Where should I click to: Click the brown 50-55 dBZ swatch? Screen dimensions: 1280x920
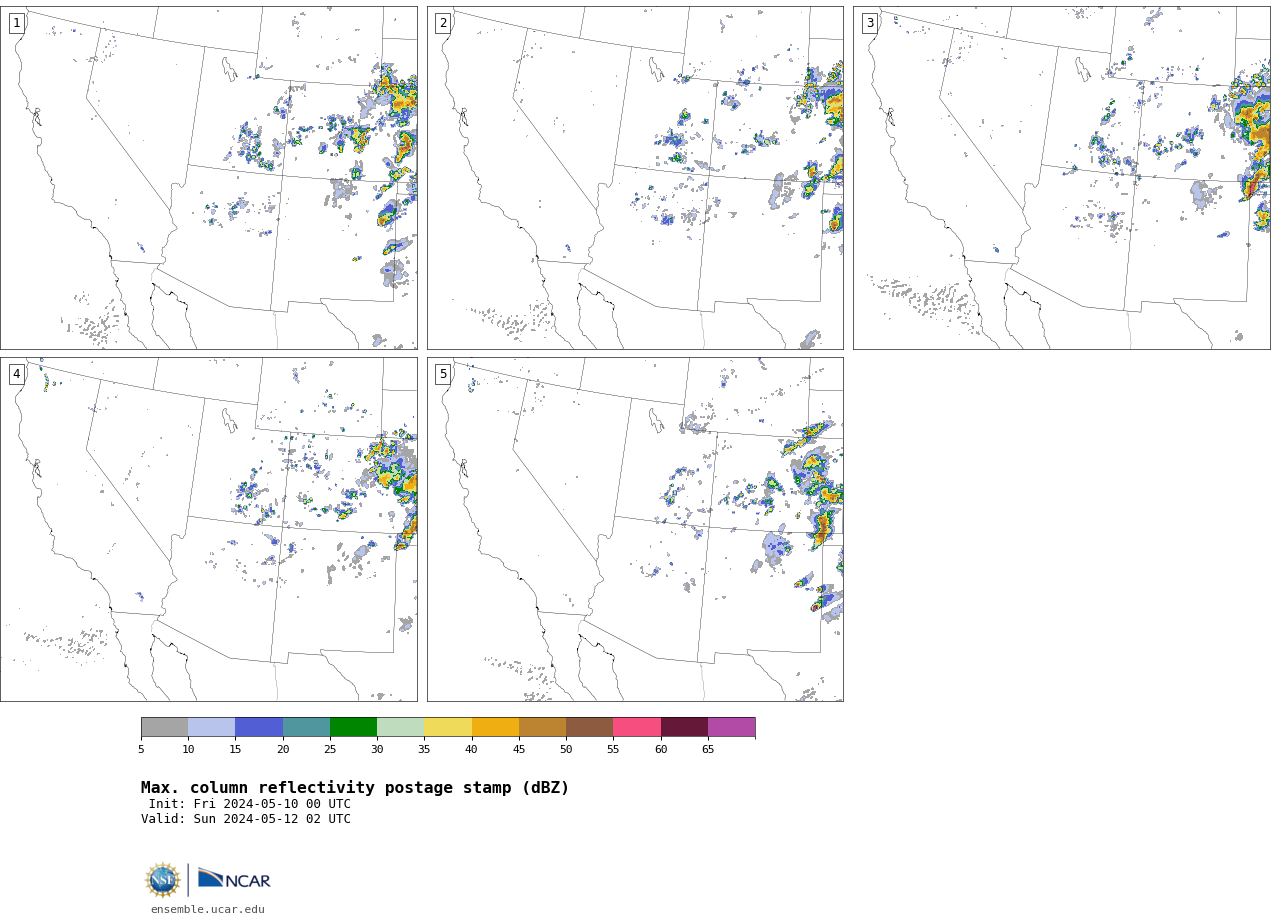coord(589,727)
